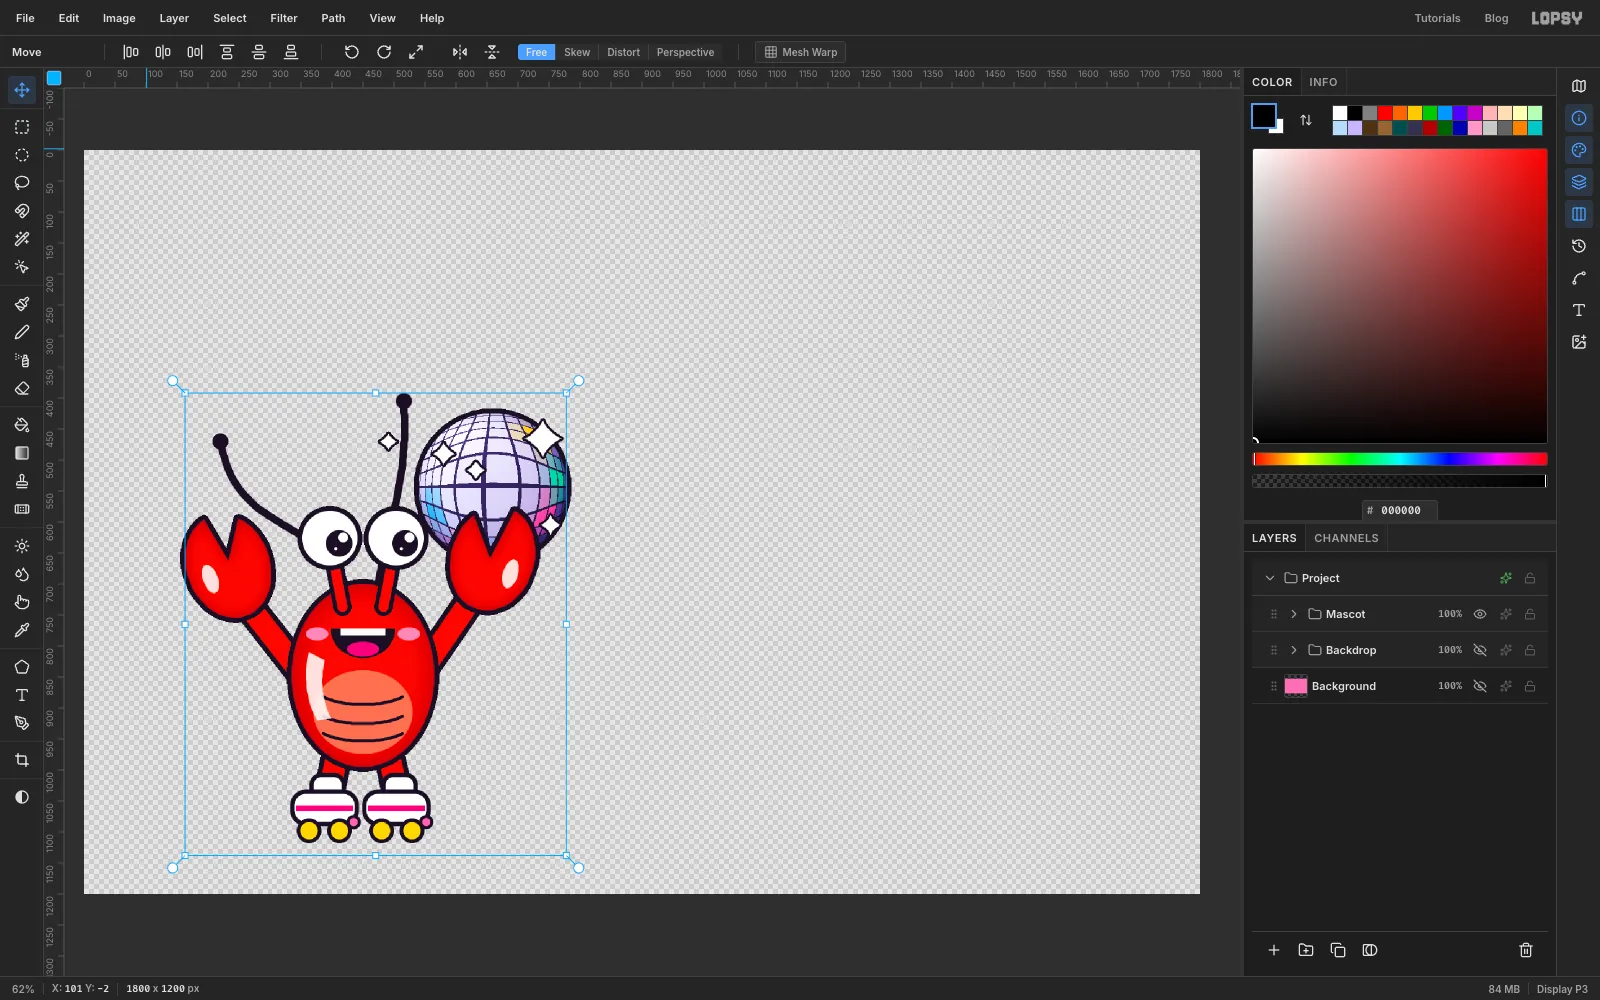The image size is (1600, 1000).
Task: Select the Crop tool
Action: pyautogui.click(x=21, y=760)
